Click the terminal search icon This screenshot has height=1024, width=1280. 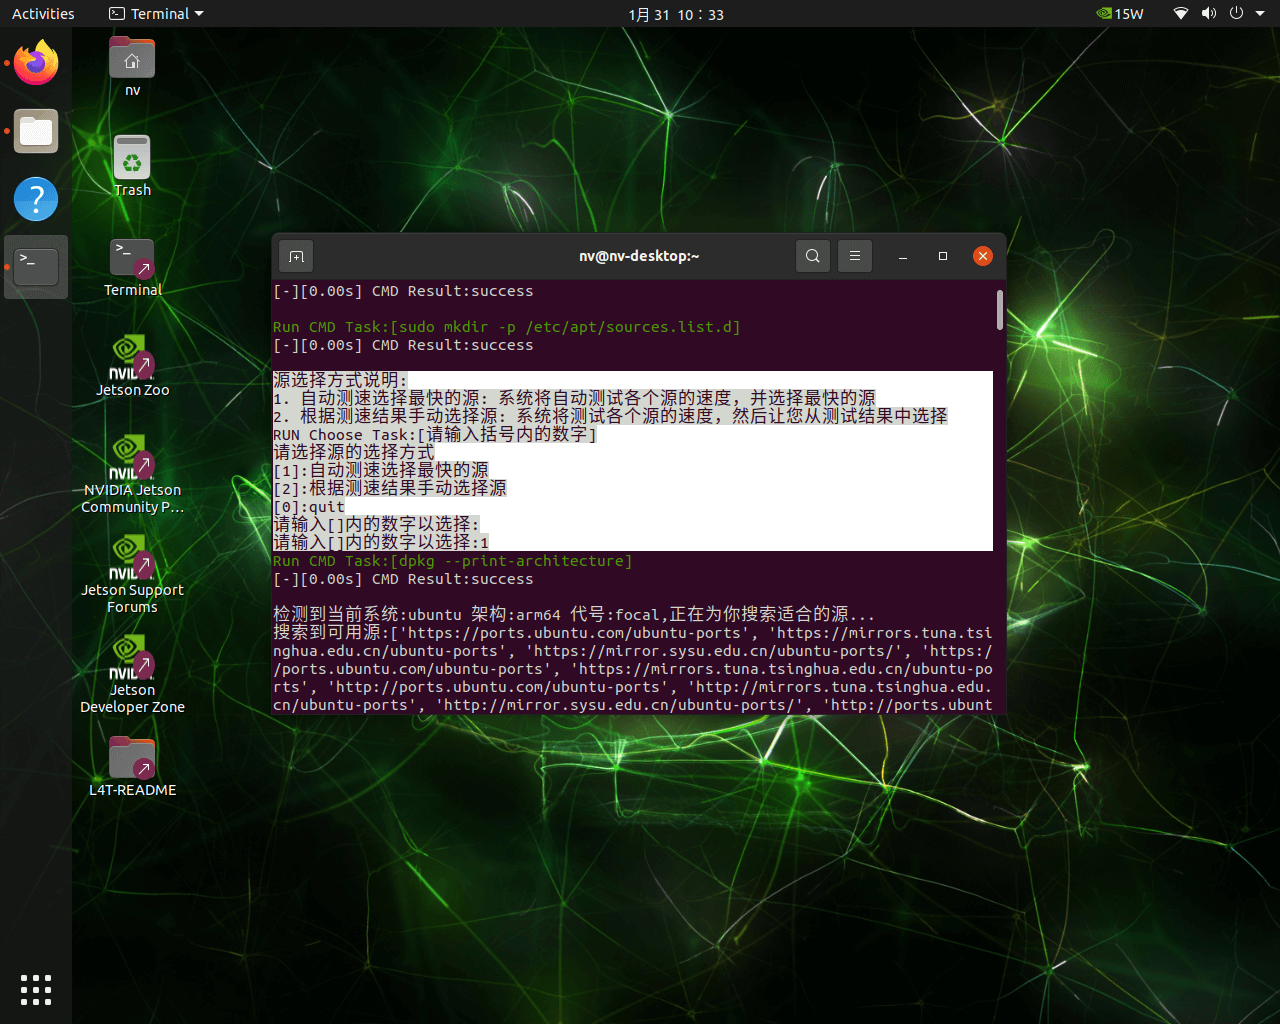point(813,256)
